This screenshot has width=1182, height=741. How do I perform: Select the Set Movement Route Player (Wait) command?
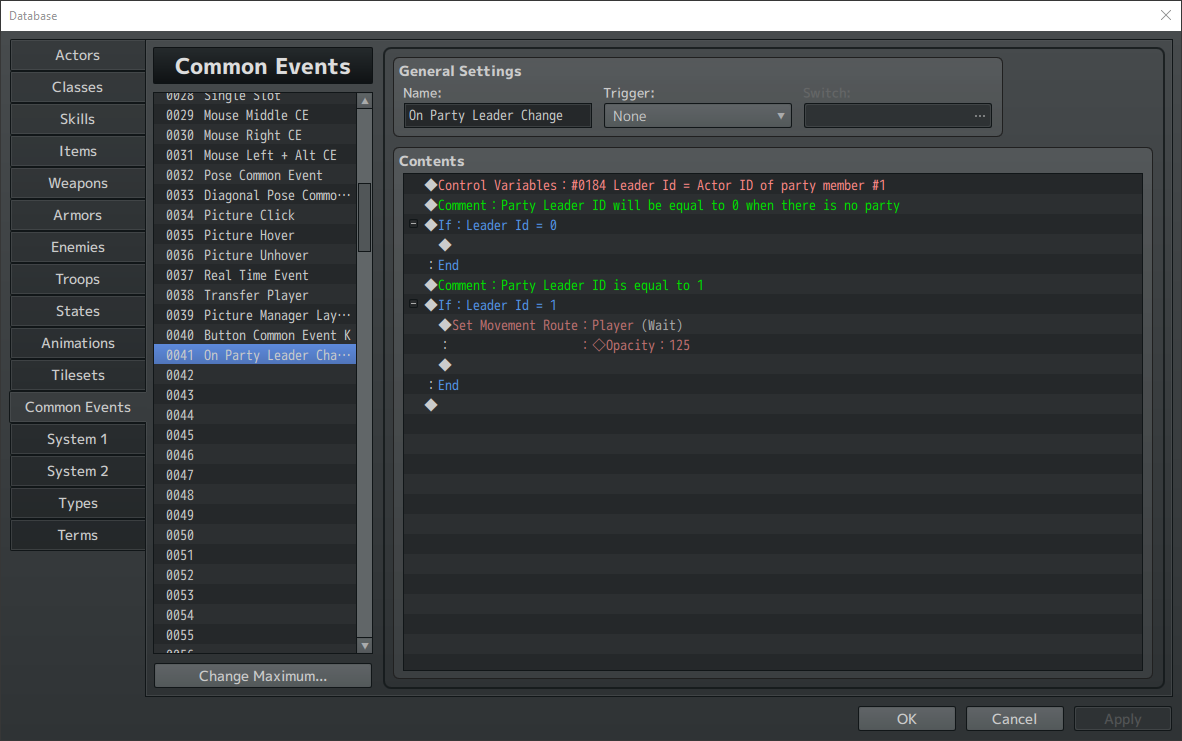coord(773,325)
